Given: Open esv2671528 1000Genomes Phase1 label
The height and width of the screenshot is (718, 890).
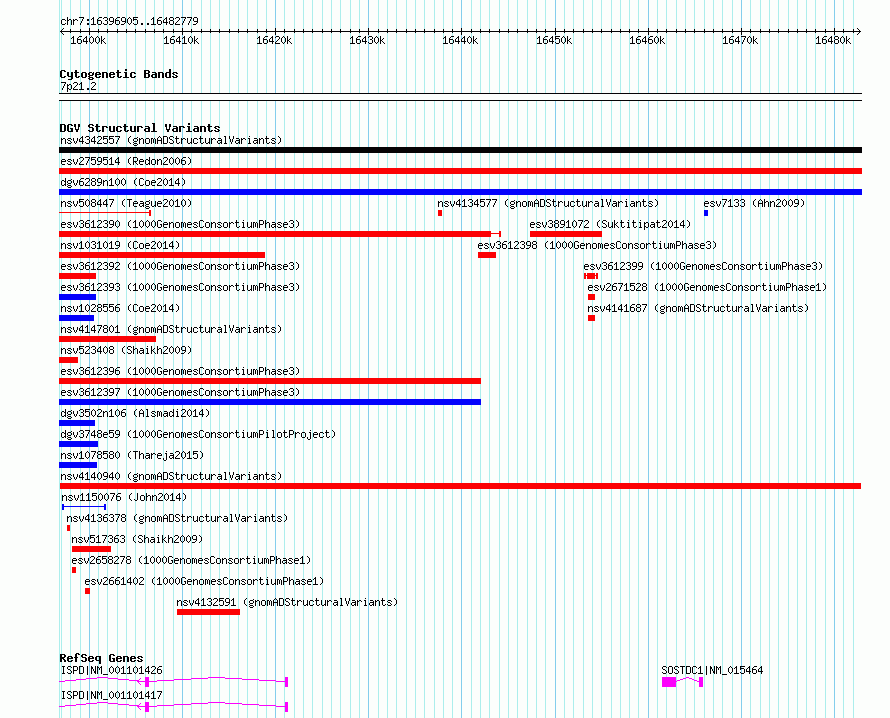Looking at the screenshot, I should point(707,287).
